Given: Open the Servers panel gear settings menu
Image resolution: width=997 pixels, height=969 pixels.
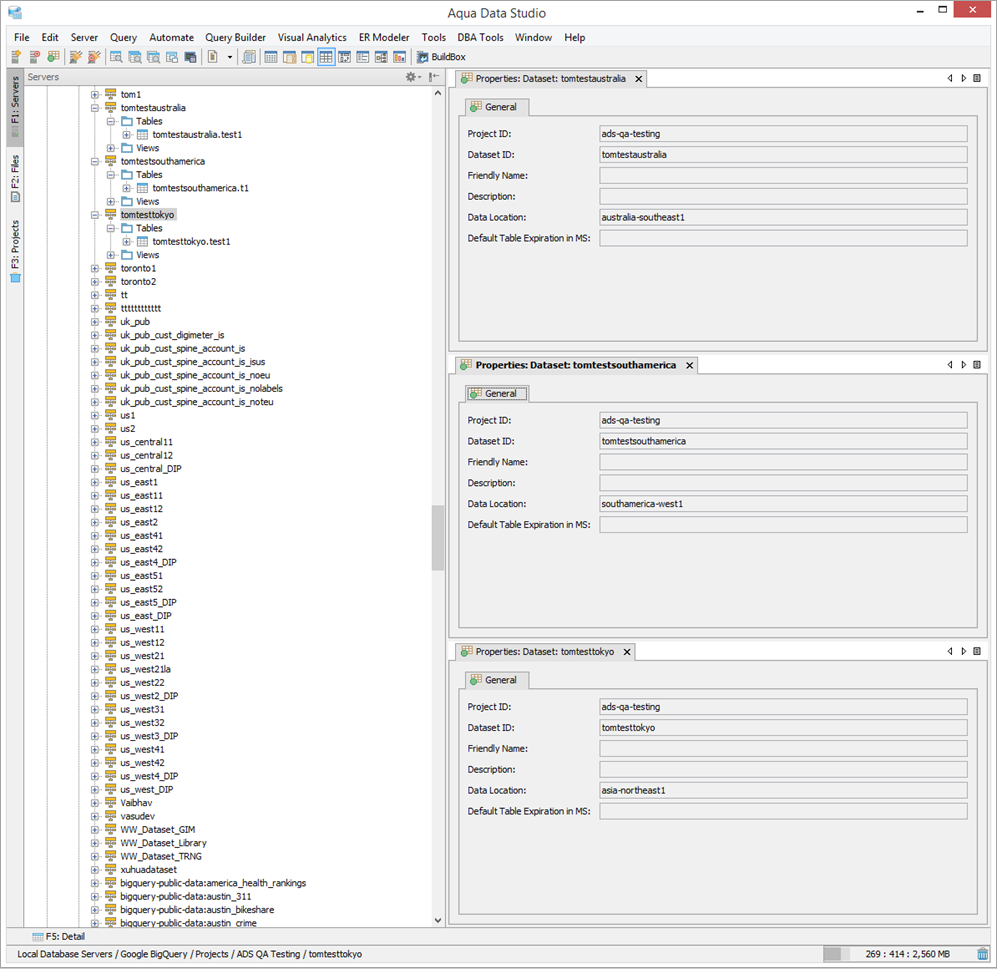Looking at the screenshot, I should click(x=413, y=77).
